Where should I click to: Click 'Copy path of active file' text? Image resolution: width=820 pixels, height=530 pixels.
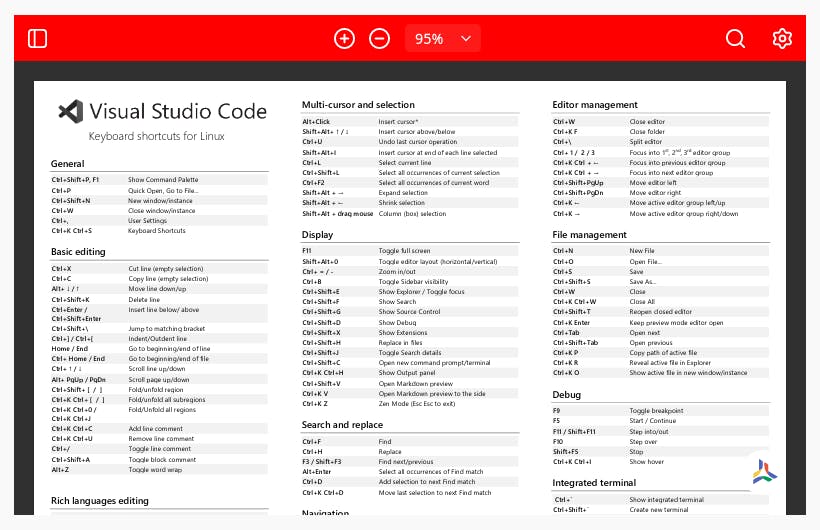pos(663,353)
